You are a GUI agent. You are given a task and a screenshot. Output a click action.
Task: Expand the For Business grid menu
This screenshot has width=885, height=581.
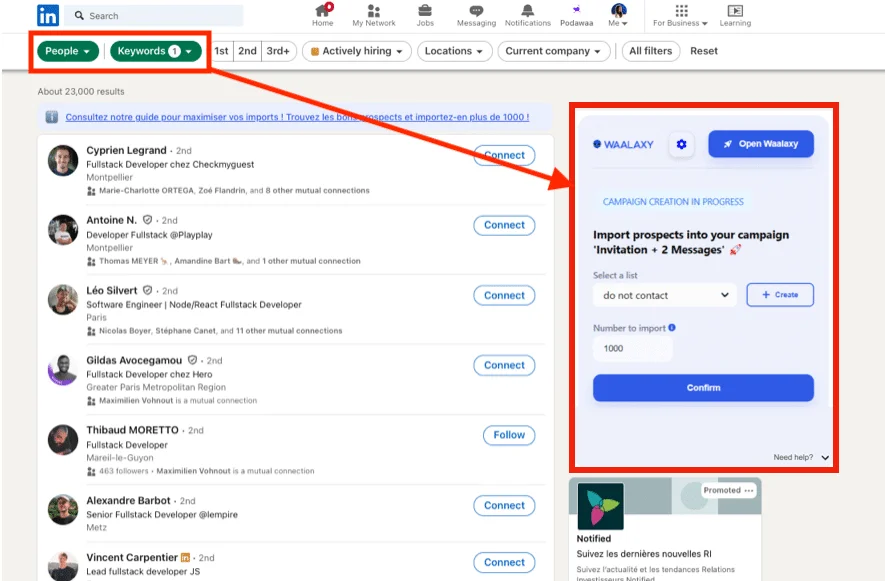click(x=681, y=15)
